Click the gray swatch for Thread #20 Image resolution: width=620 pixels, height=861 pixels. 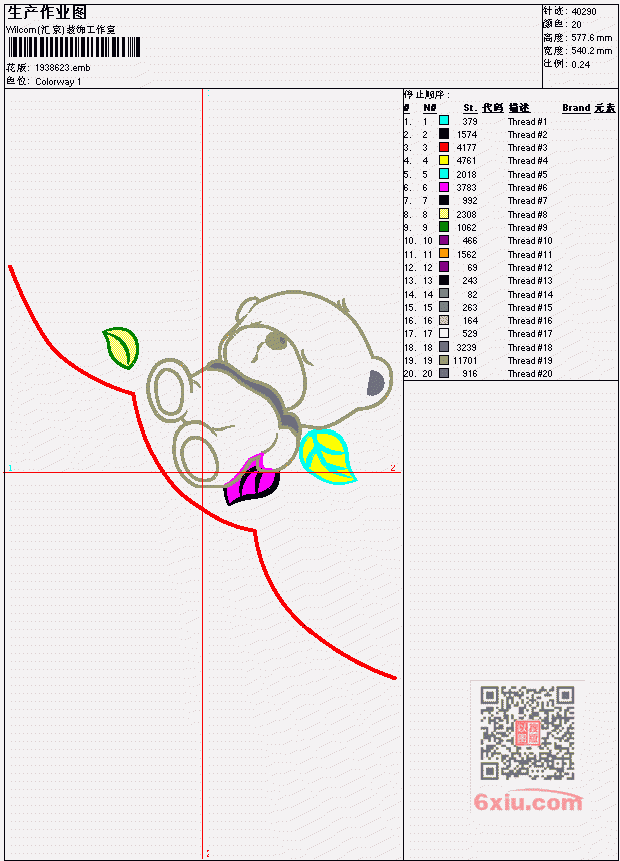point(444,373)
